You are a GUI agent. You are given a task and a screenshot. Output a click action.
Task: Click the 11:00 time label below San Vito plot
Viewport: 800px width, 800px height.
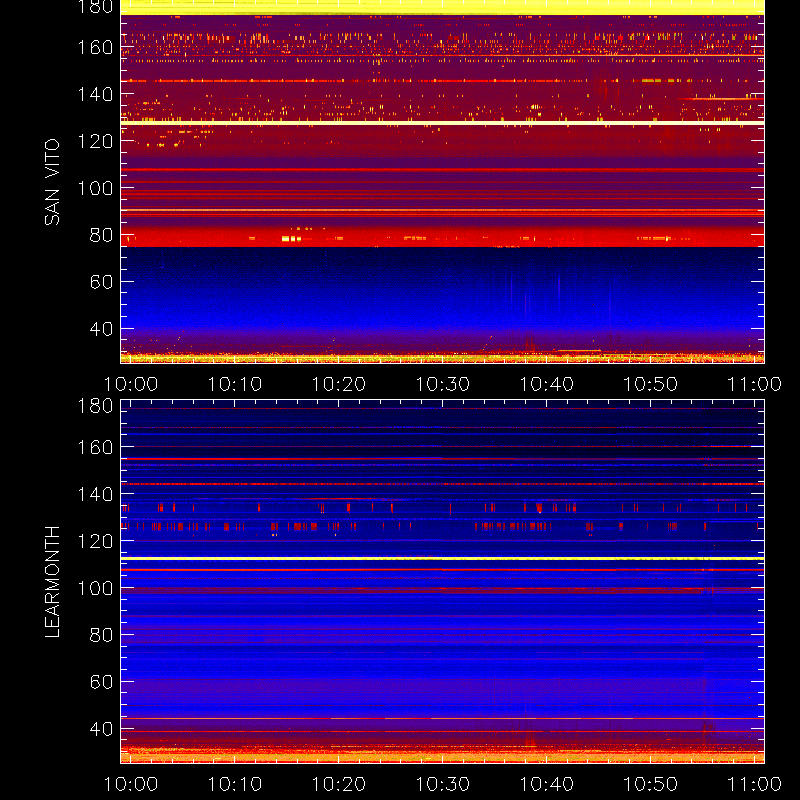click(x=754, y=384)
